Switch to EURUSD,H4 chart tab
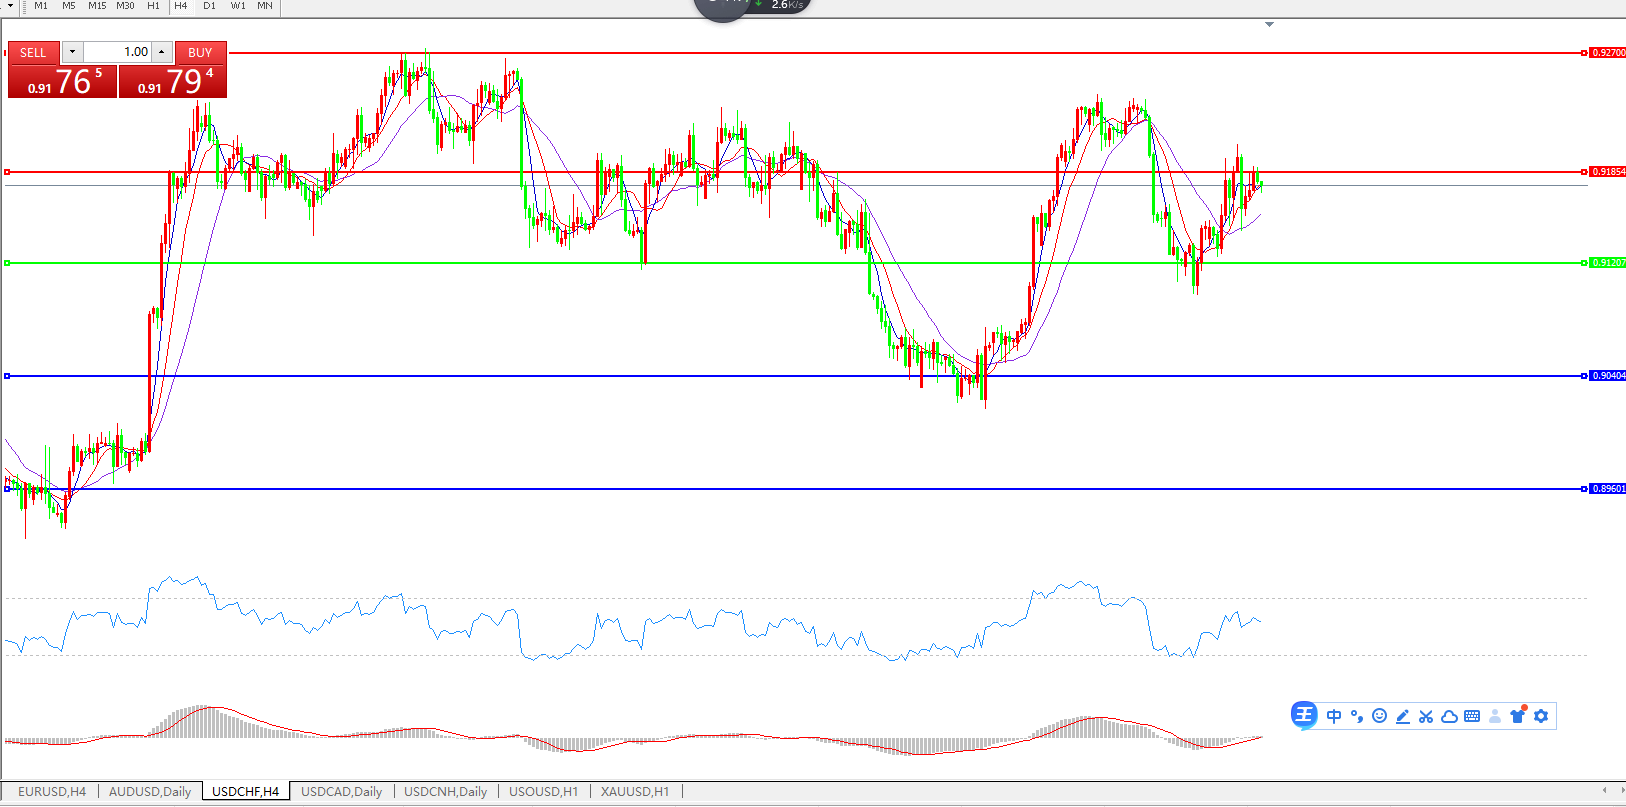 (x=52, y=791)
